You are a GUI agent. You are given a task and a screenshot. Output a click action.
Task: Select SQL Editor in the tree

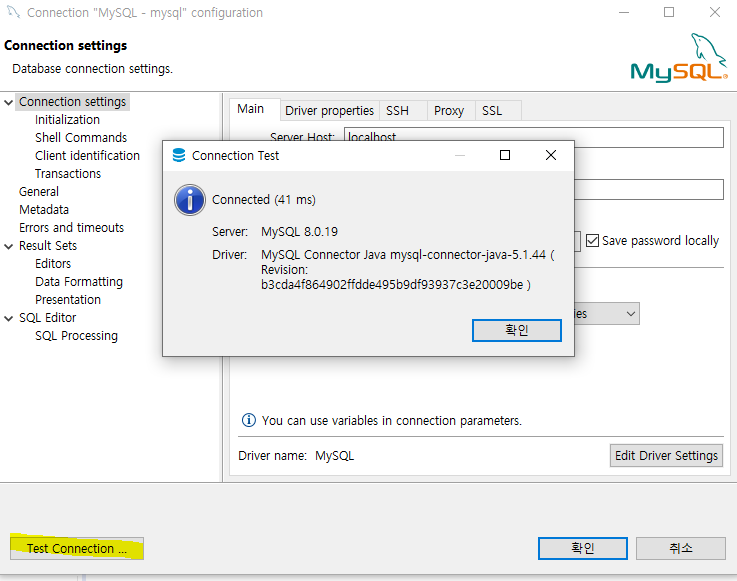(47, 318)
